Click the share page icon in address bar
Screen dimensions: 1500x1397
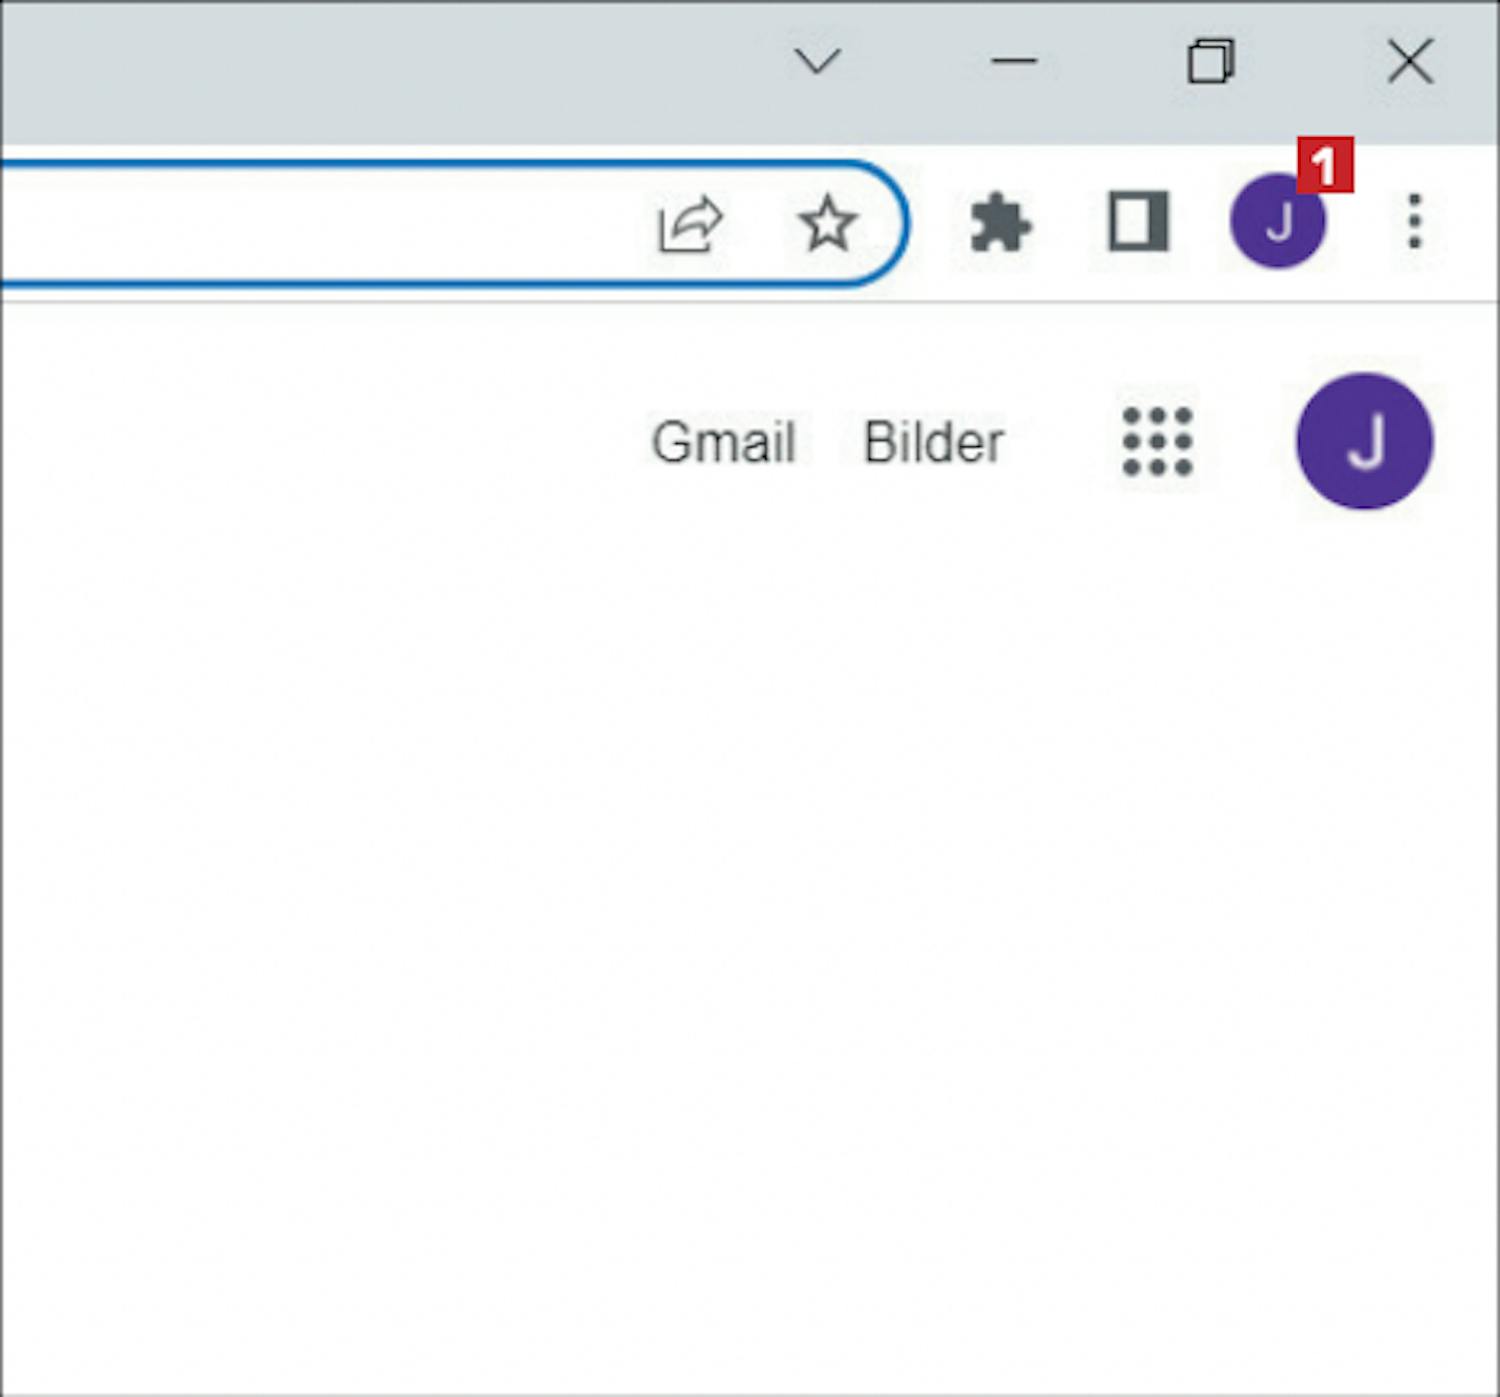tap(690, 223)
